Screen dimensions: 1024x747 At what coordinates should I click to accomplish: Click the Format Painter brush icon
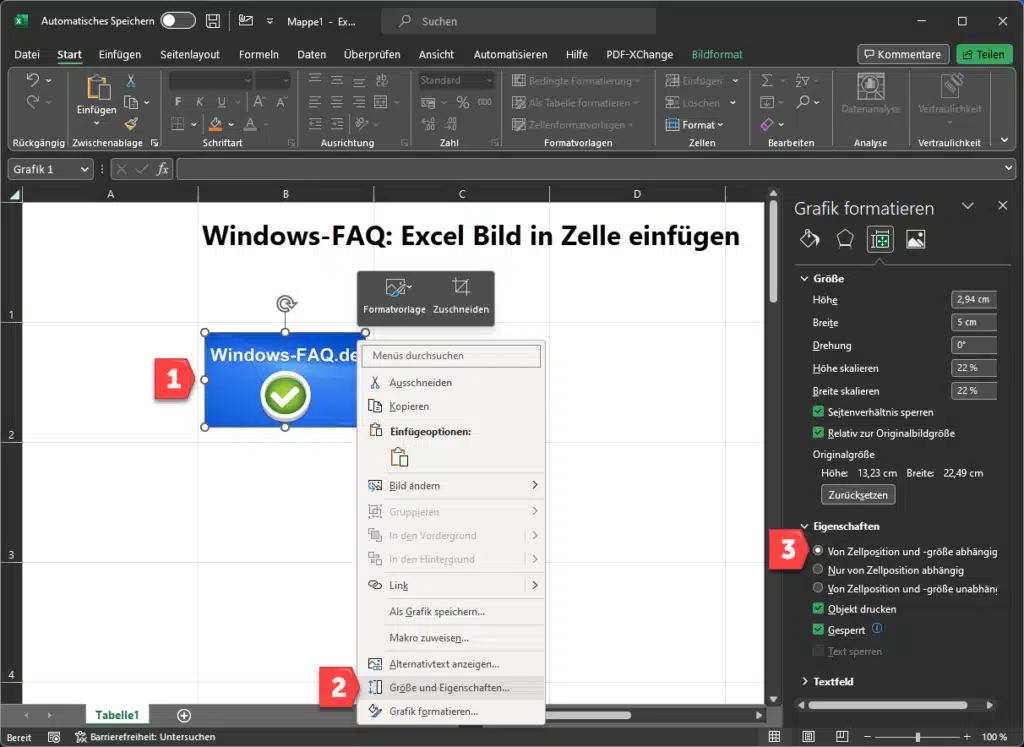pos(131,123)
